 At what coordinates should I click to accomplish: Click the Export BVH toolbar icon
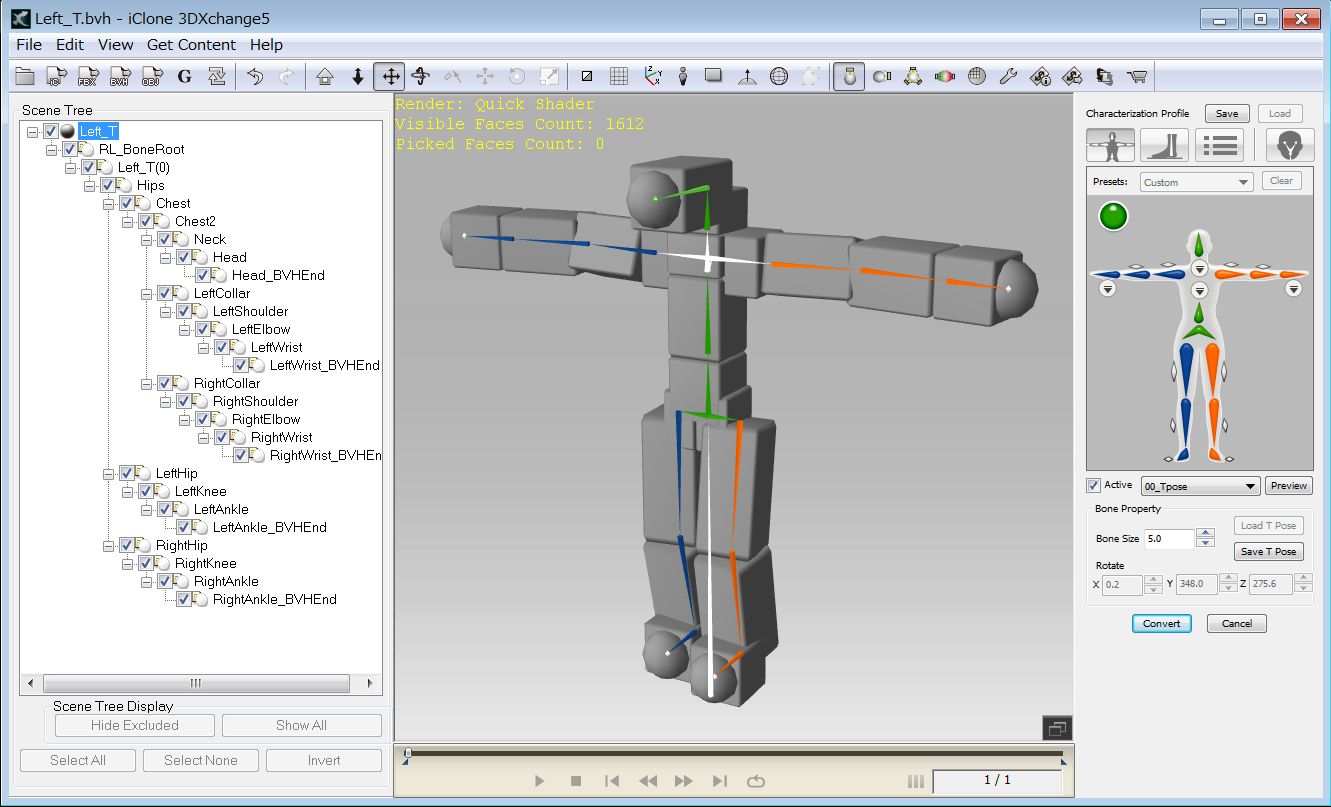click(x=120, y=76)
